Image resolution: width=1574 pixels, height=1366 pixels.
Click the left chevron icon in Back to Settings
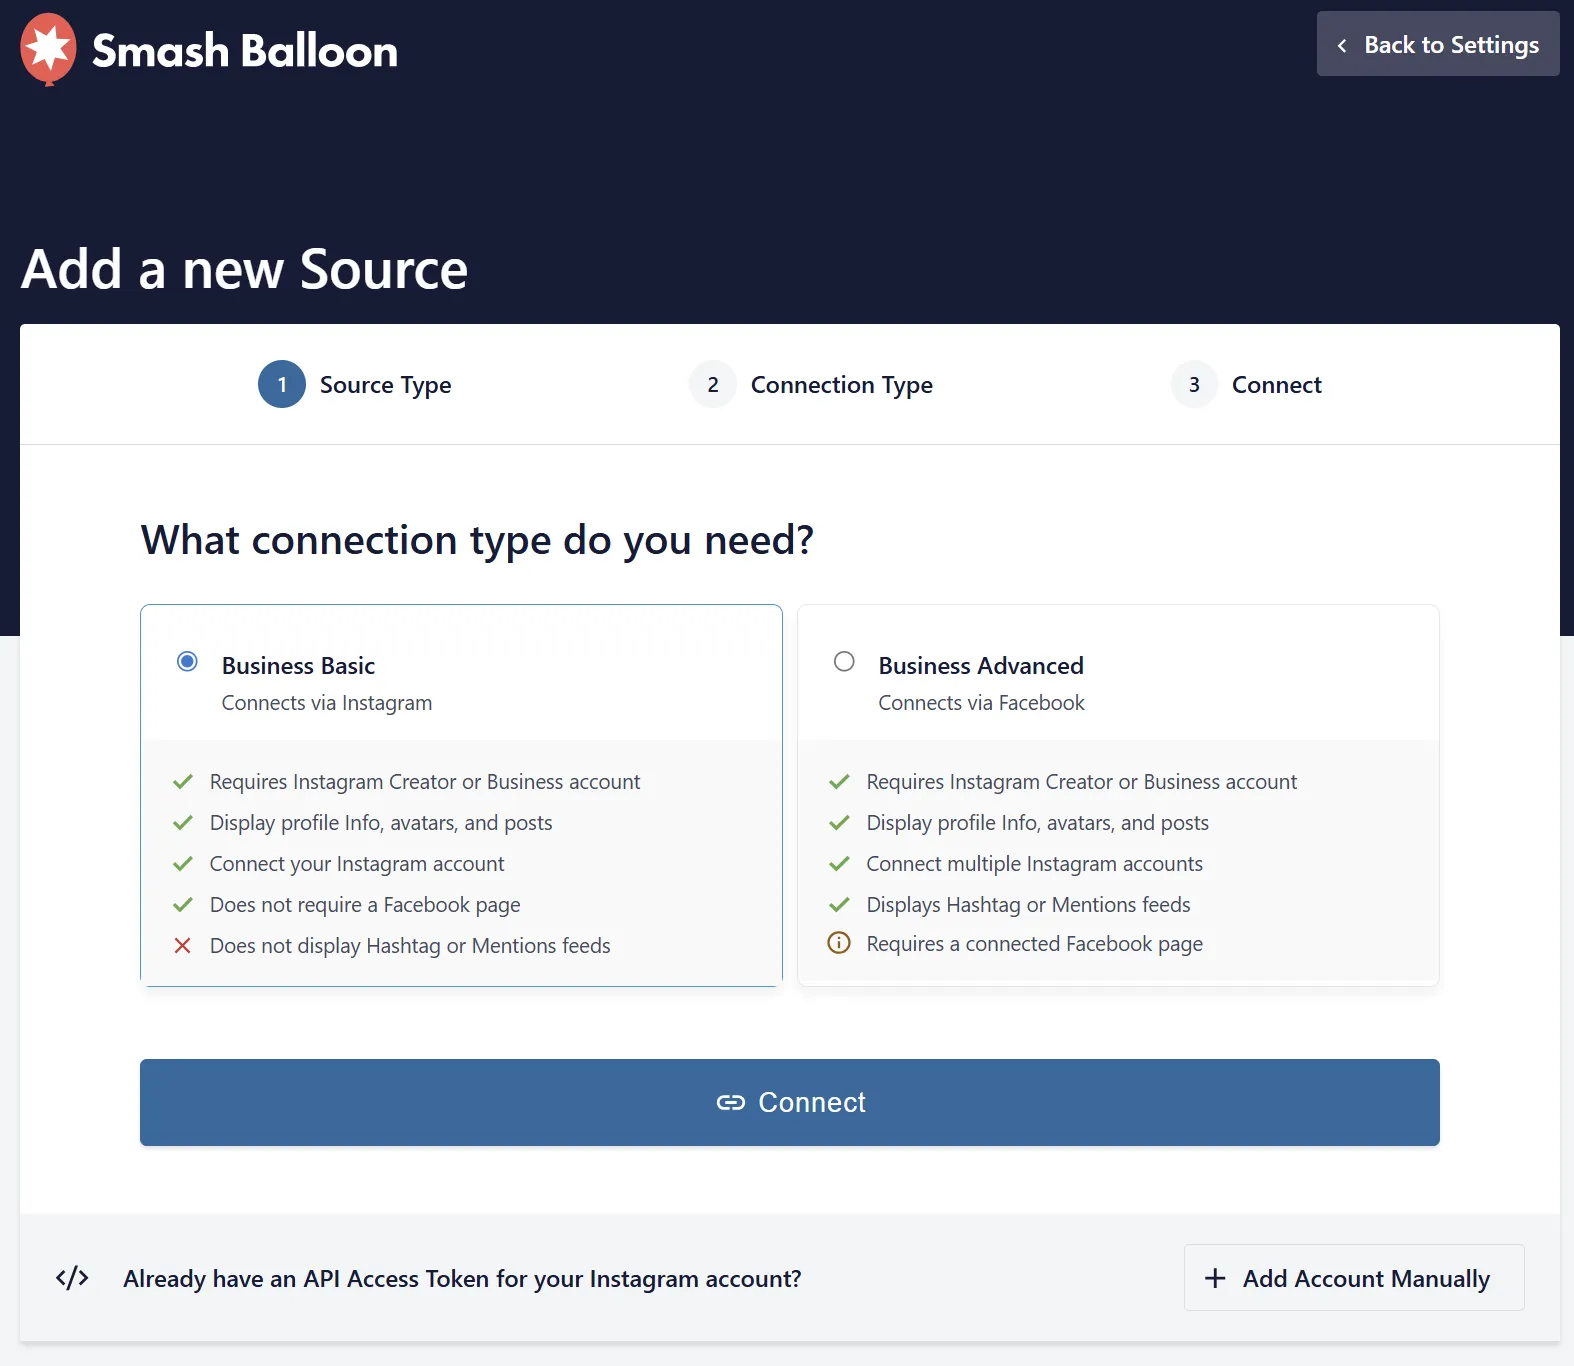(x=1342, y=45)
